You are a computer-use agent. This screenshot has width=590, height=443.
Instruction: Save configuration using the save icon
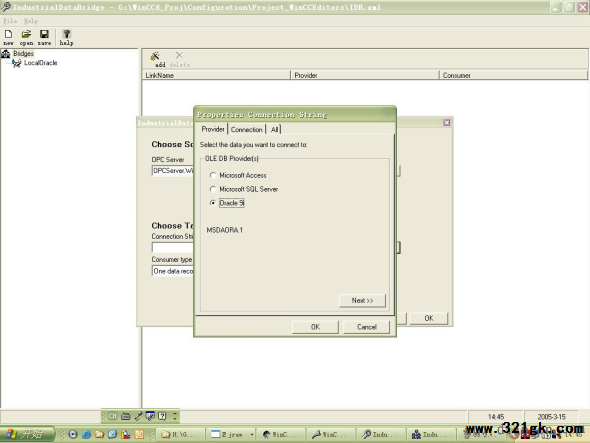coord(44,37)
